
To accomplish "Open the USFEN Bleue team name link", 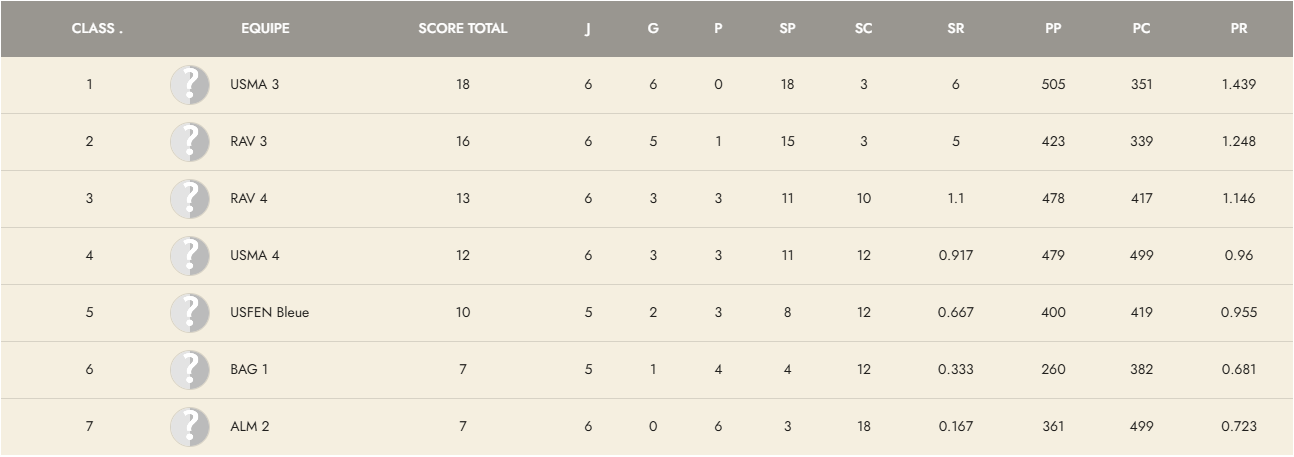I will coord(269,313).
